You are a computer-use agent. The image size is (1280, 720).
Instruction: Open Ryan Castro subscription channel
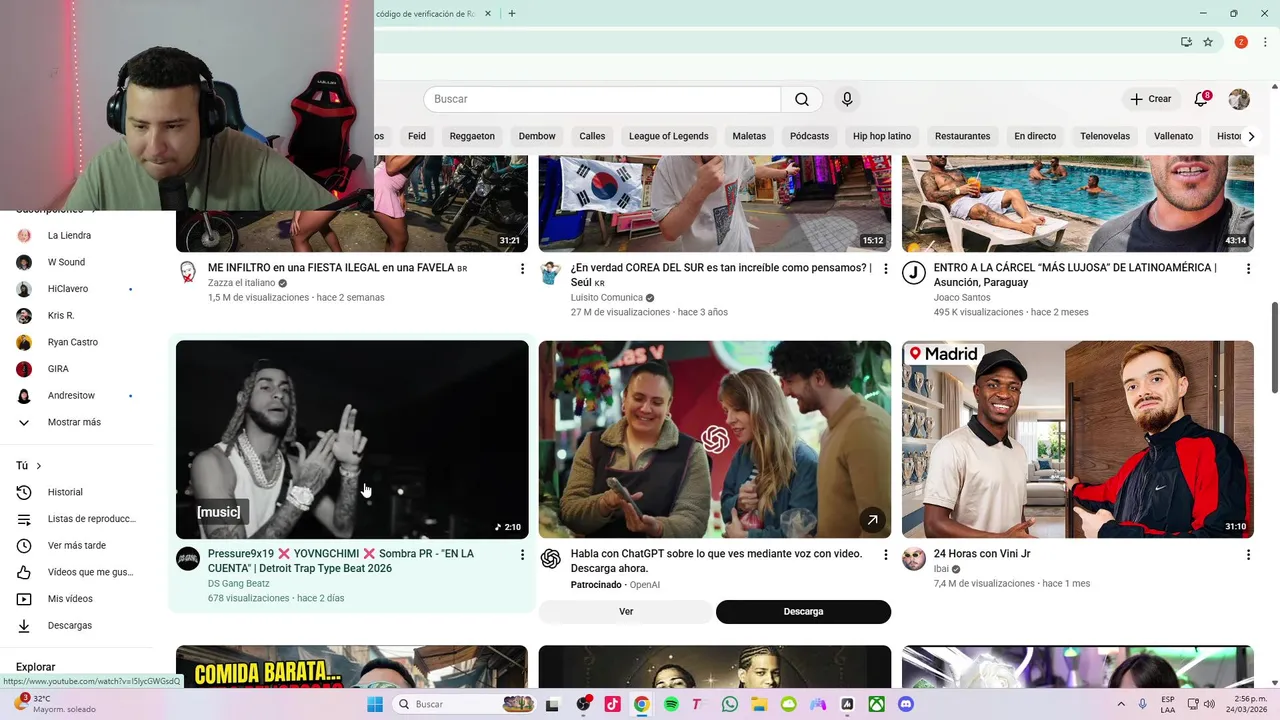(75, 342)
